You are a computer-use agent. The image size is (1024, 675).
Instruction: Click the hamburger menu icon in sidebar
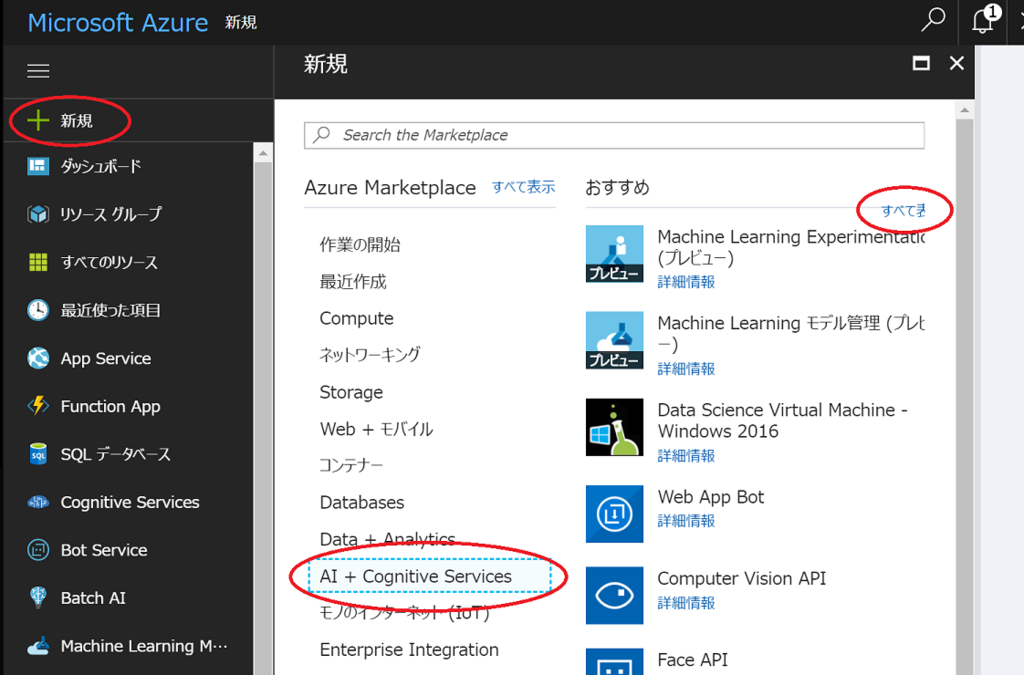[38, 71]
